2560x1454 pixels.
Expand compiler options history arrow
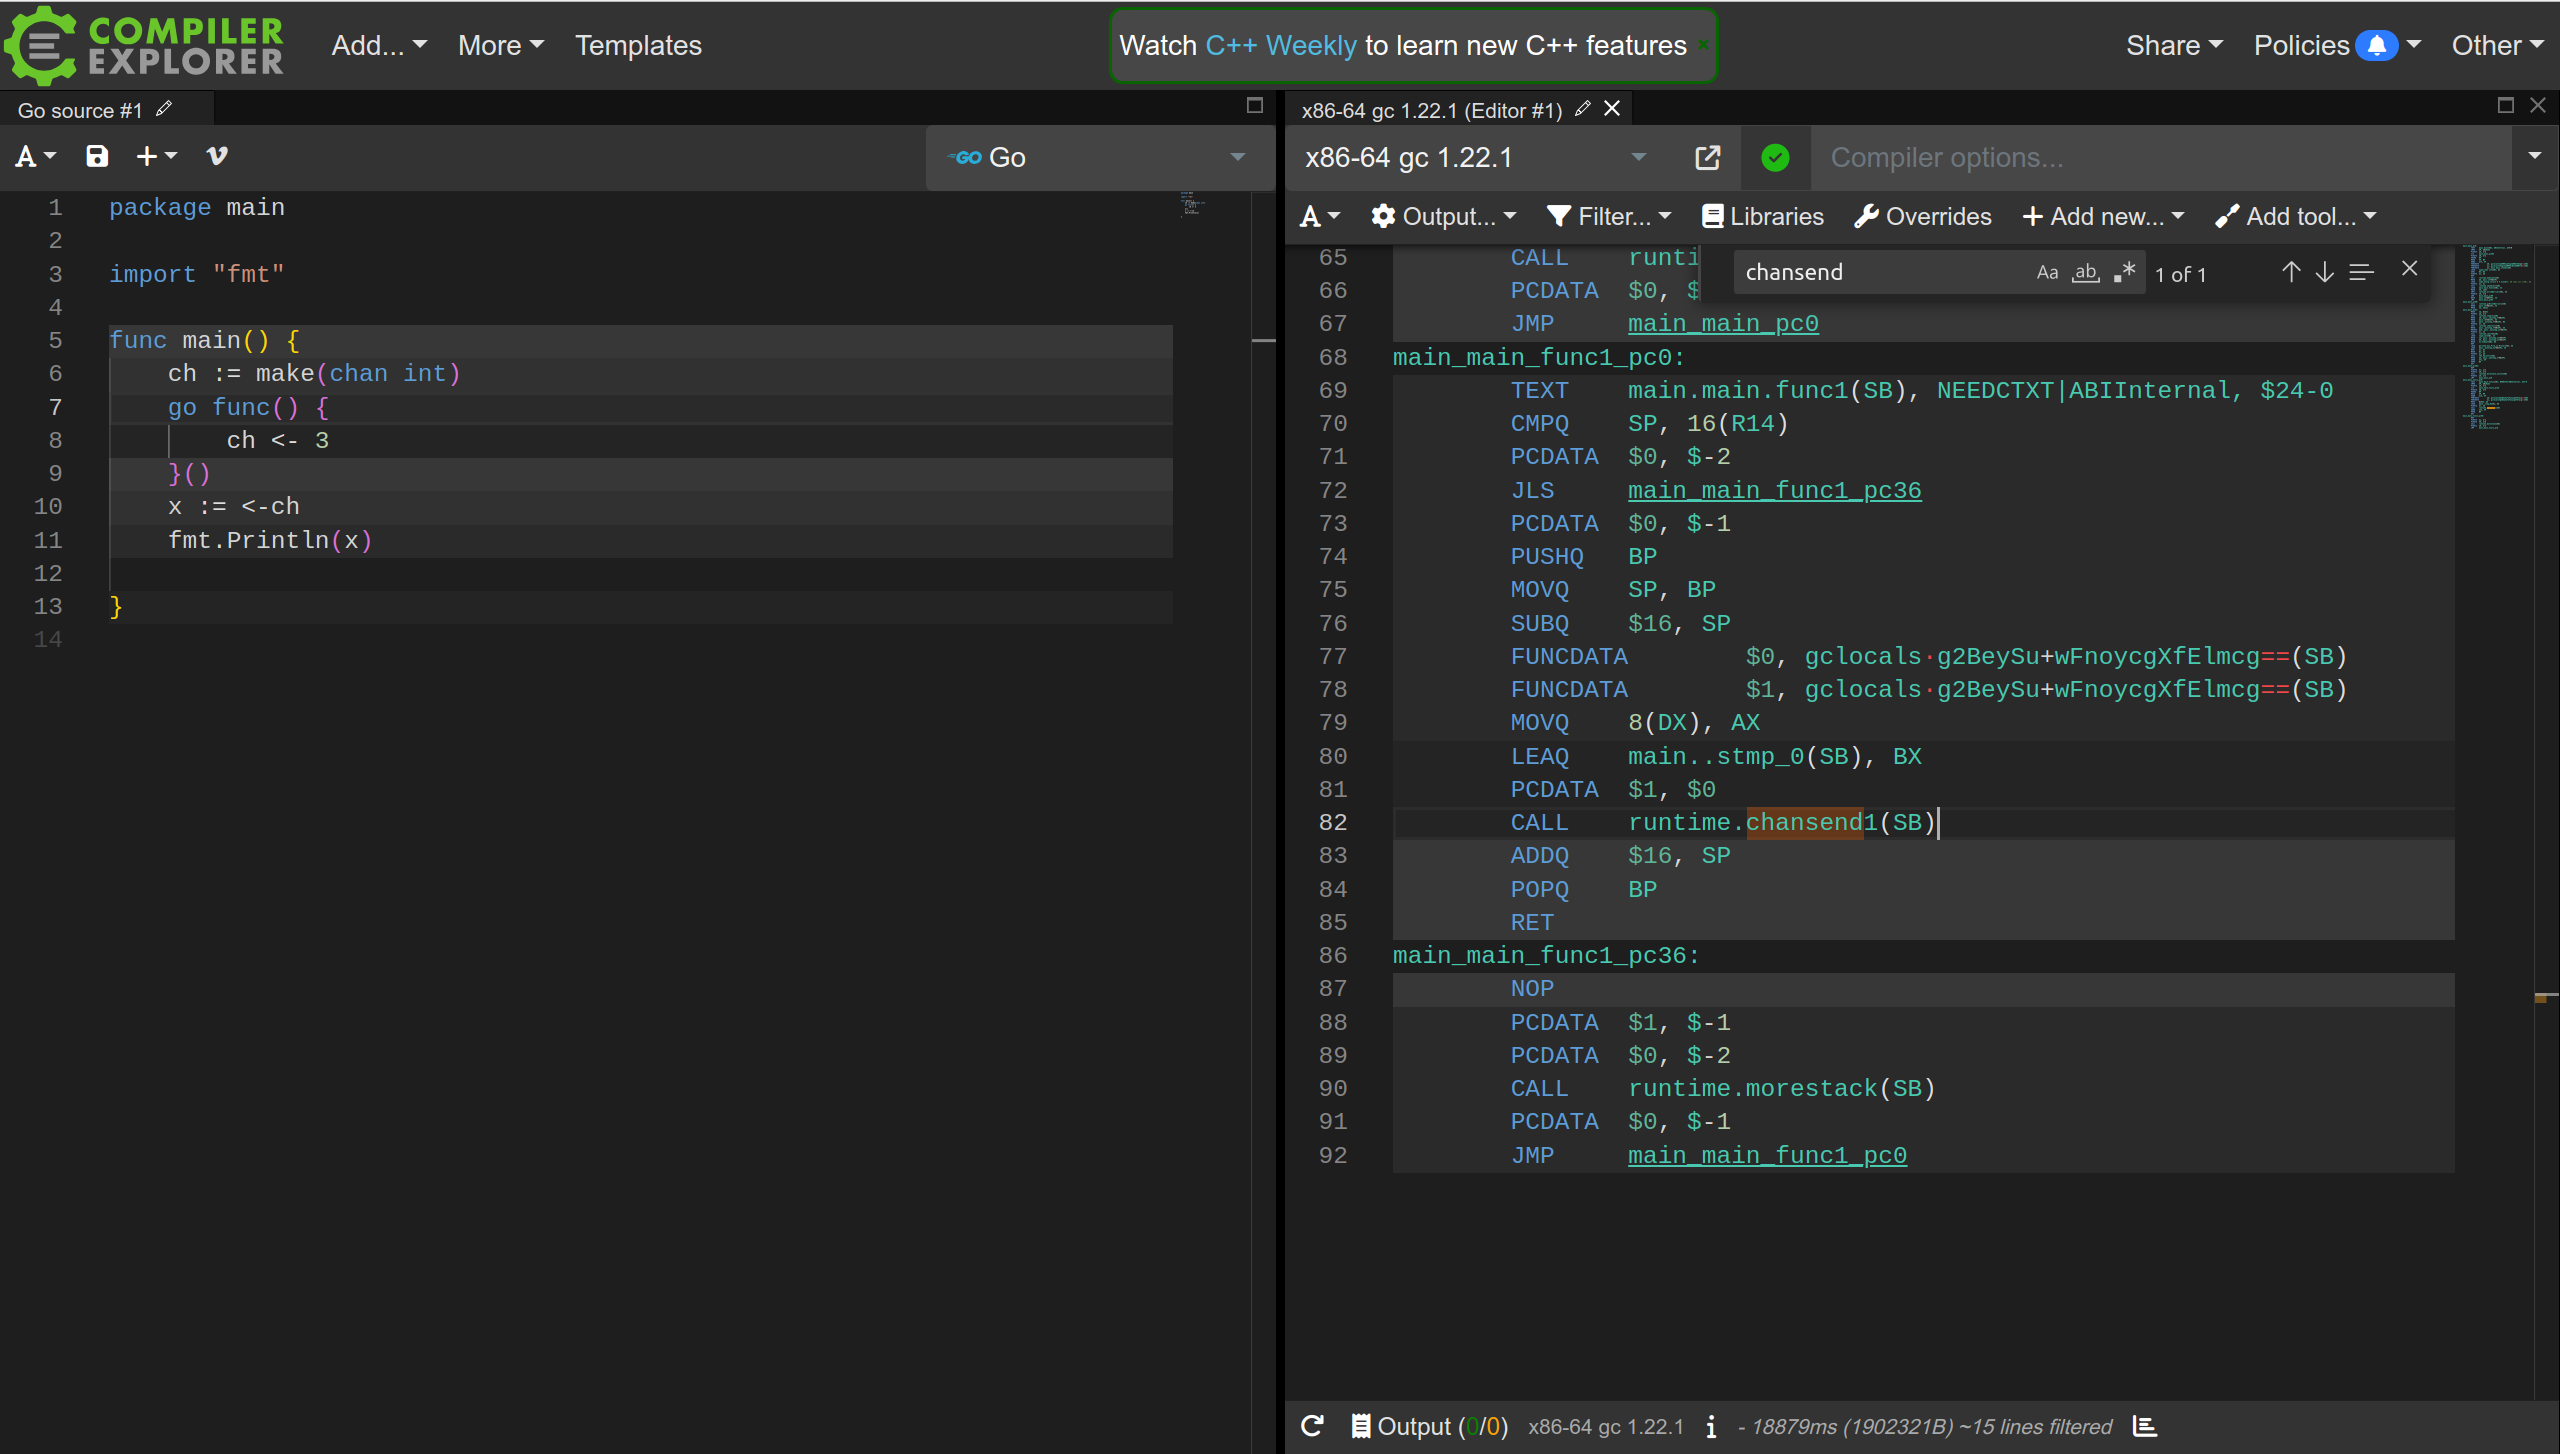coord(2535,156)
